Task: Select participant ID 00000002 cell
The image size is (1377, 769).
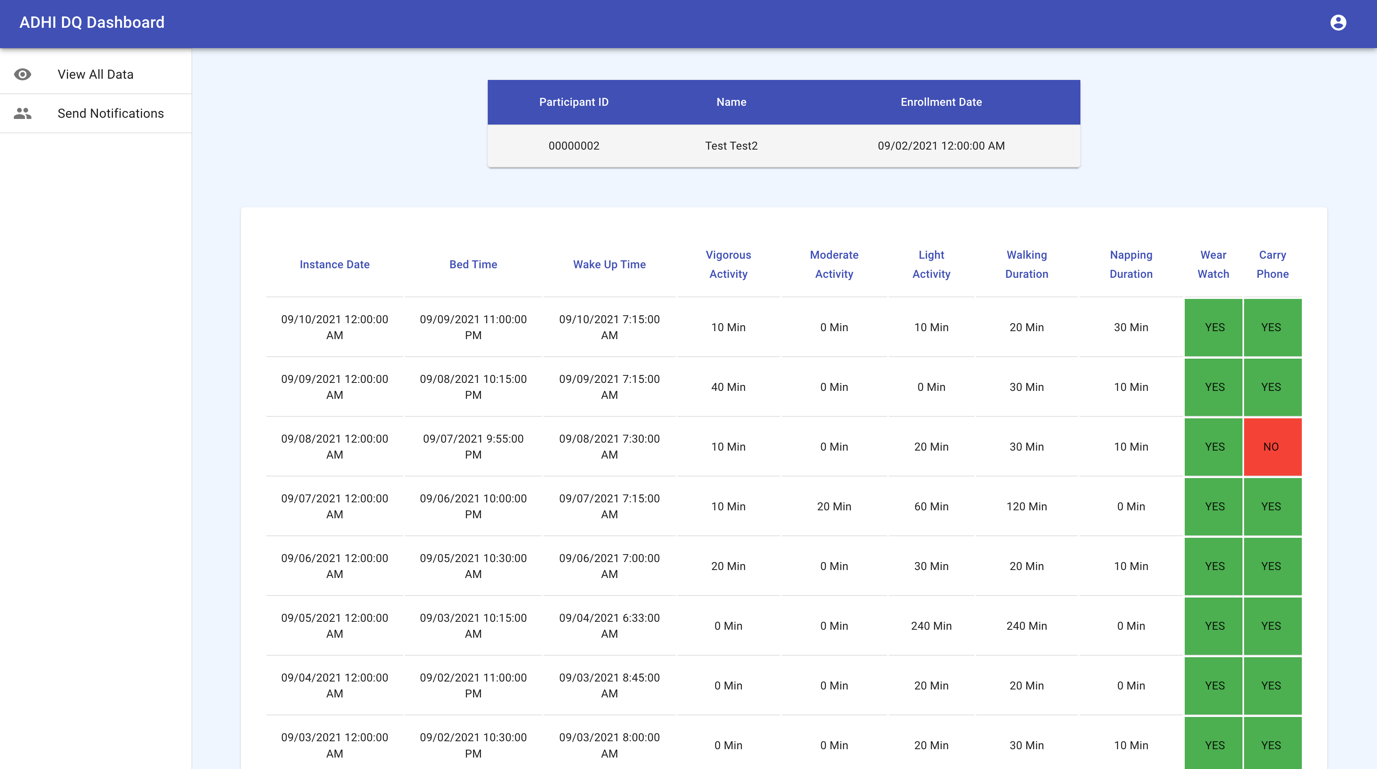Action: [x=574, y=146]
